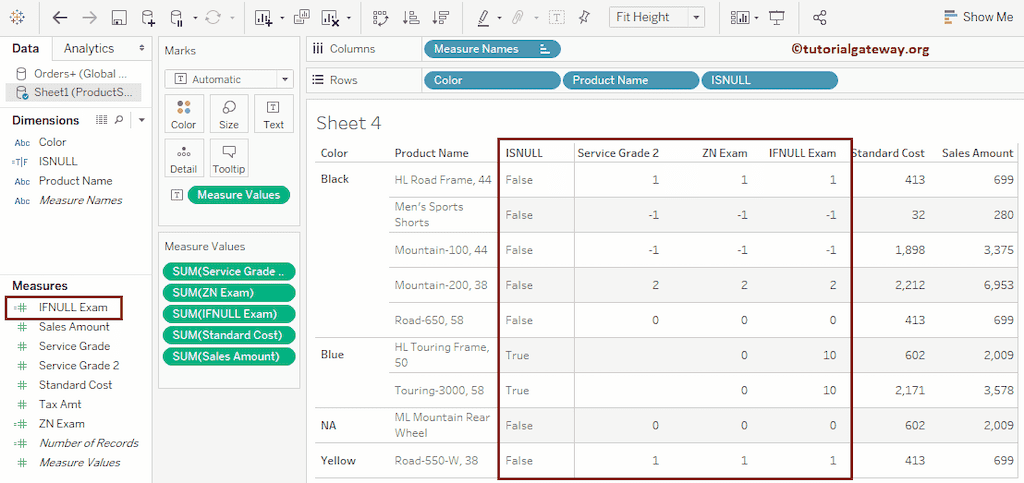
Task: Open the New Worksheet dropdown arrow
Action: pyautogui.click(x=281, y=18)
